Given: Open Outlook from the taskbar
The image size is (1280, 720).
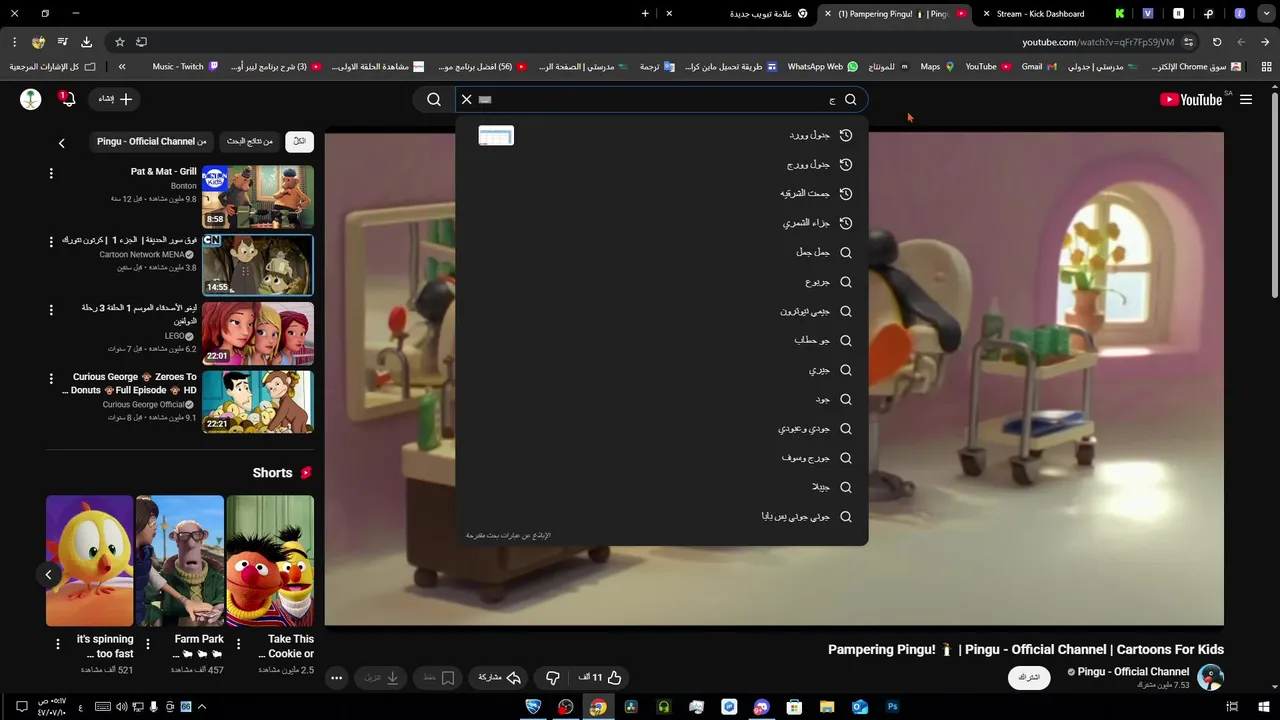Looking at the screenshot, I should pos(860,707).
